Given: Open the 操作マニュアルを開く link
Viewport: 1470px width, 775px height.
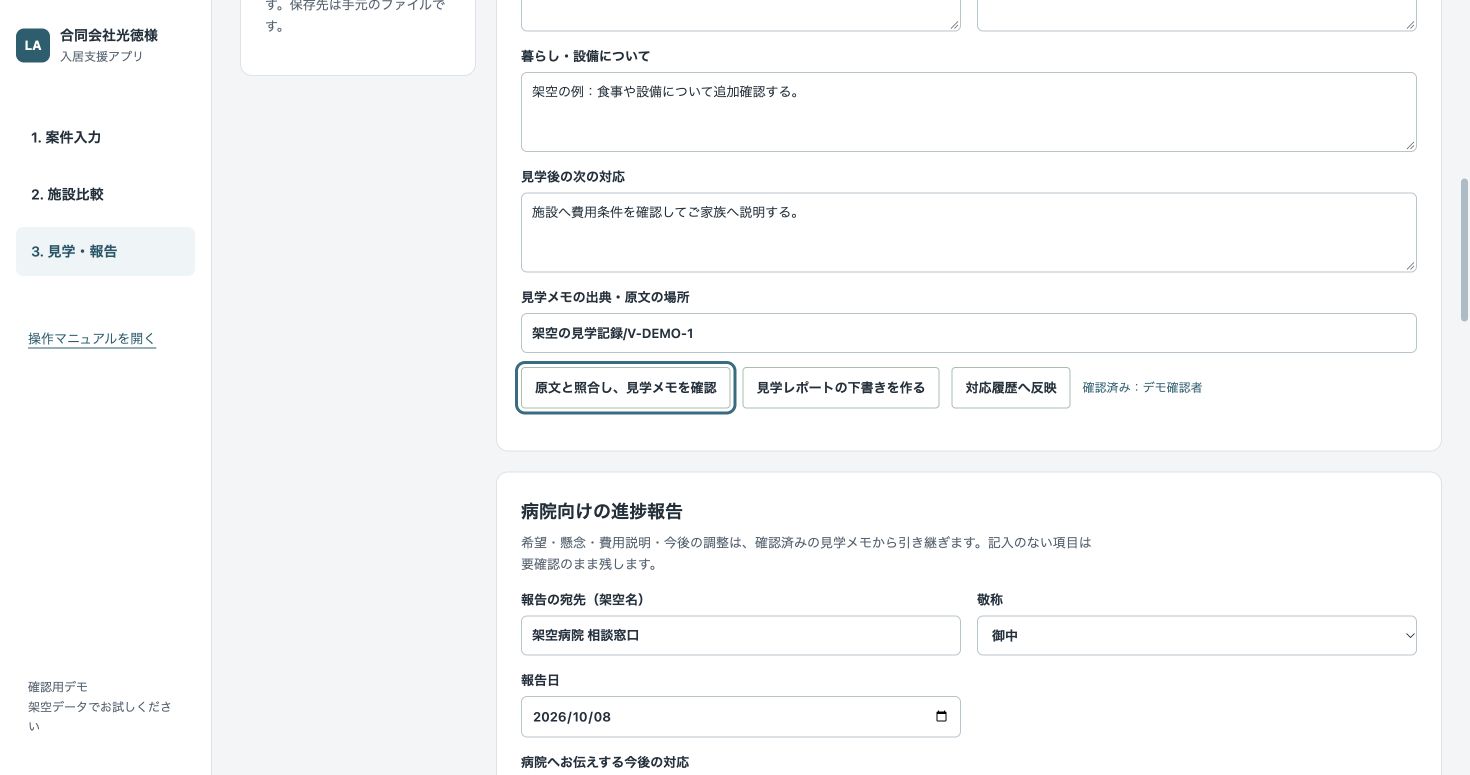Looking at the screenshot, I should point(92,339).
